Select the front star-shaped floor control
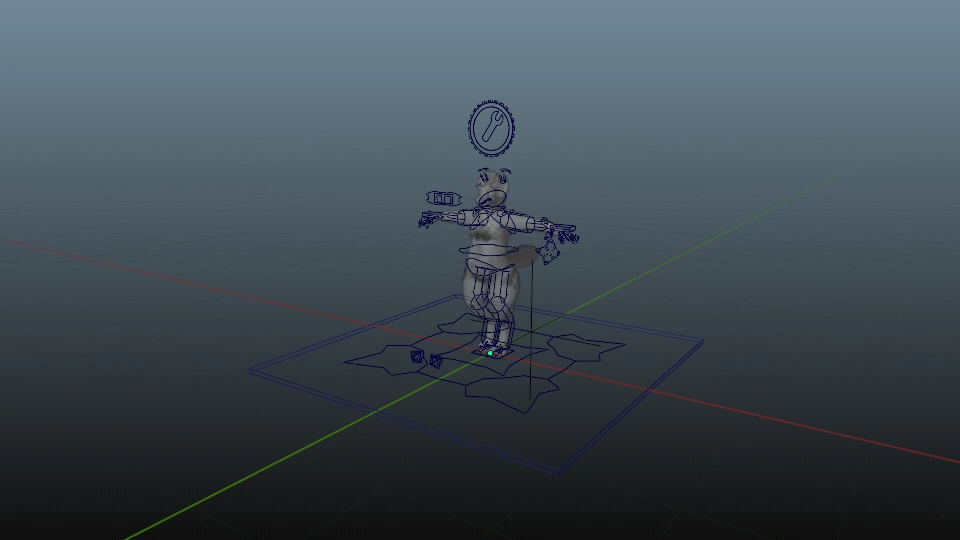 (512, 392)
